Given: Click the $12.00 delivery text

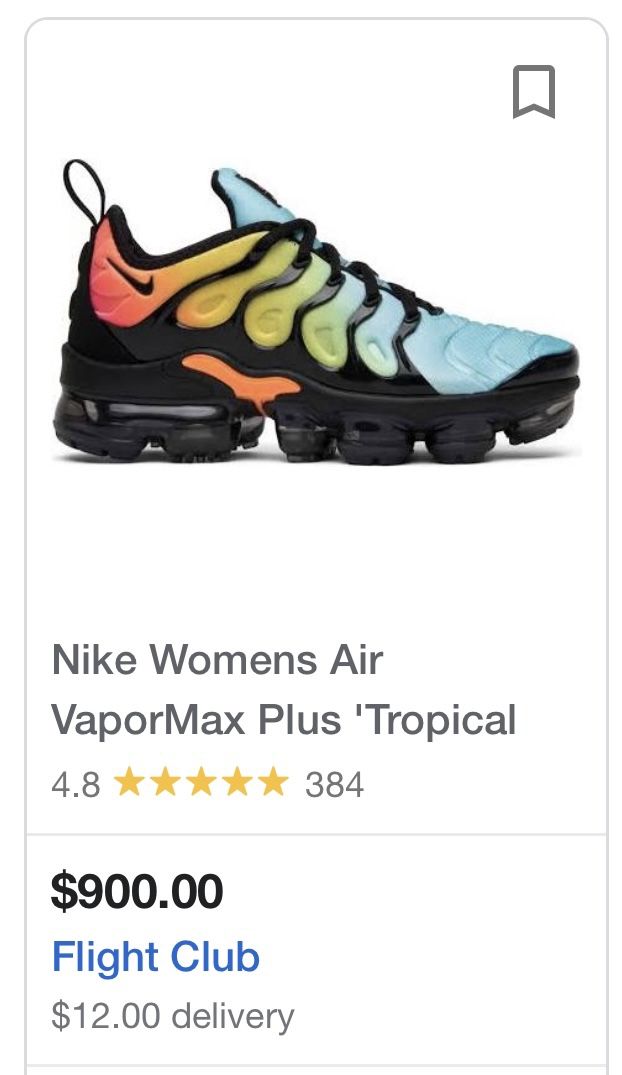Looking at the screenshot, I should tap(173, 1016).
